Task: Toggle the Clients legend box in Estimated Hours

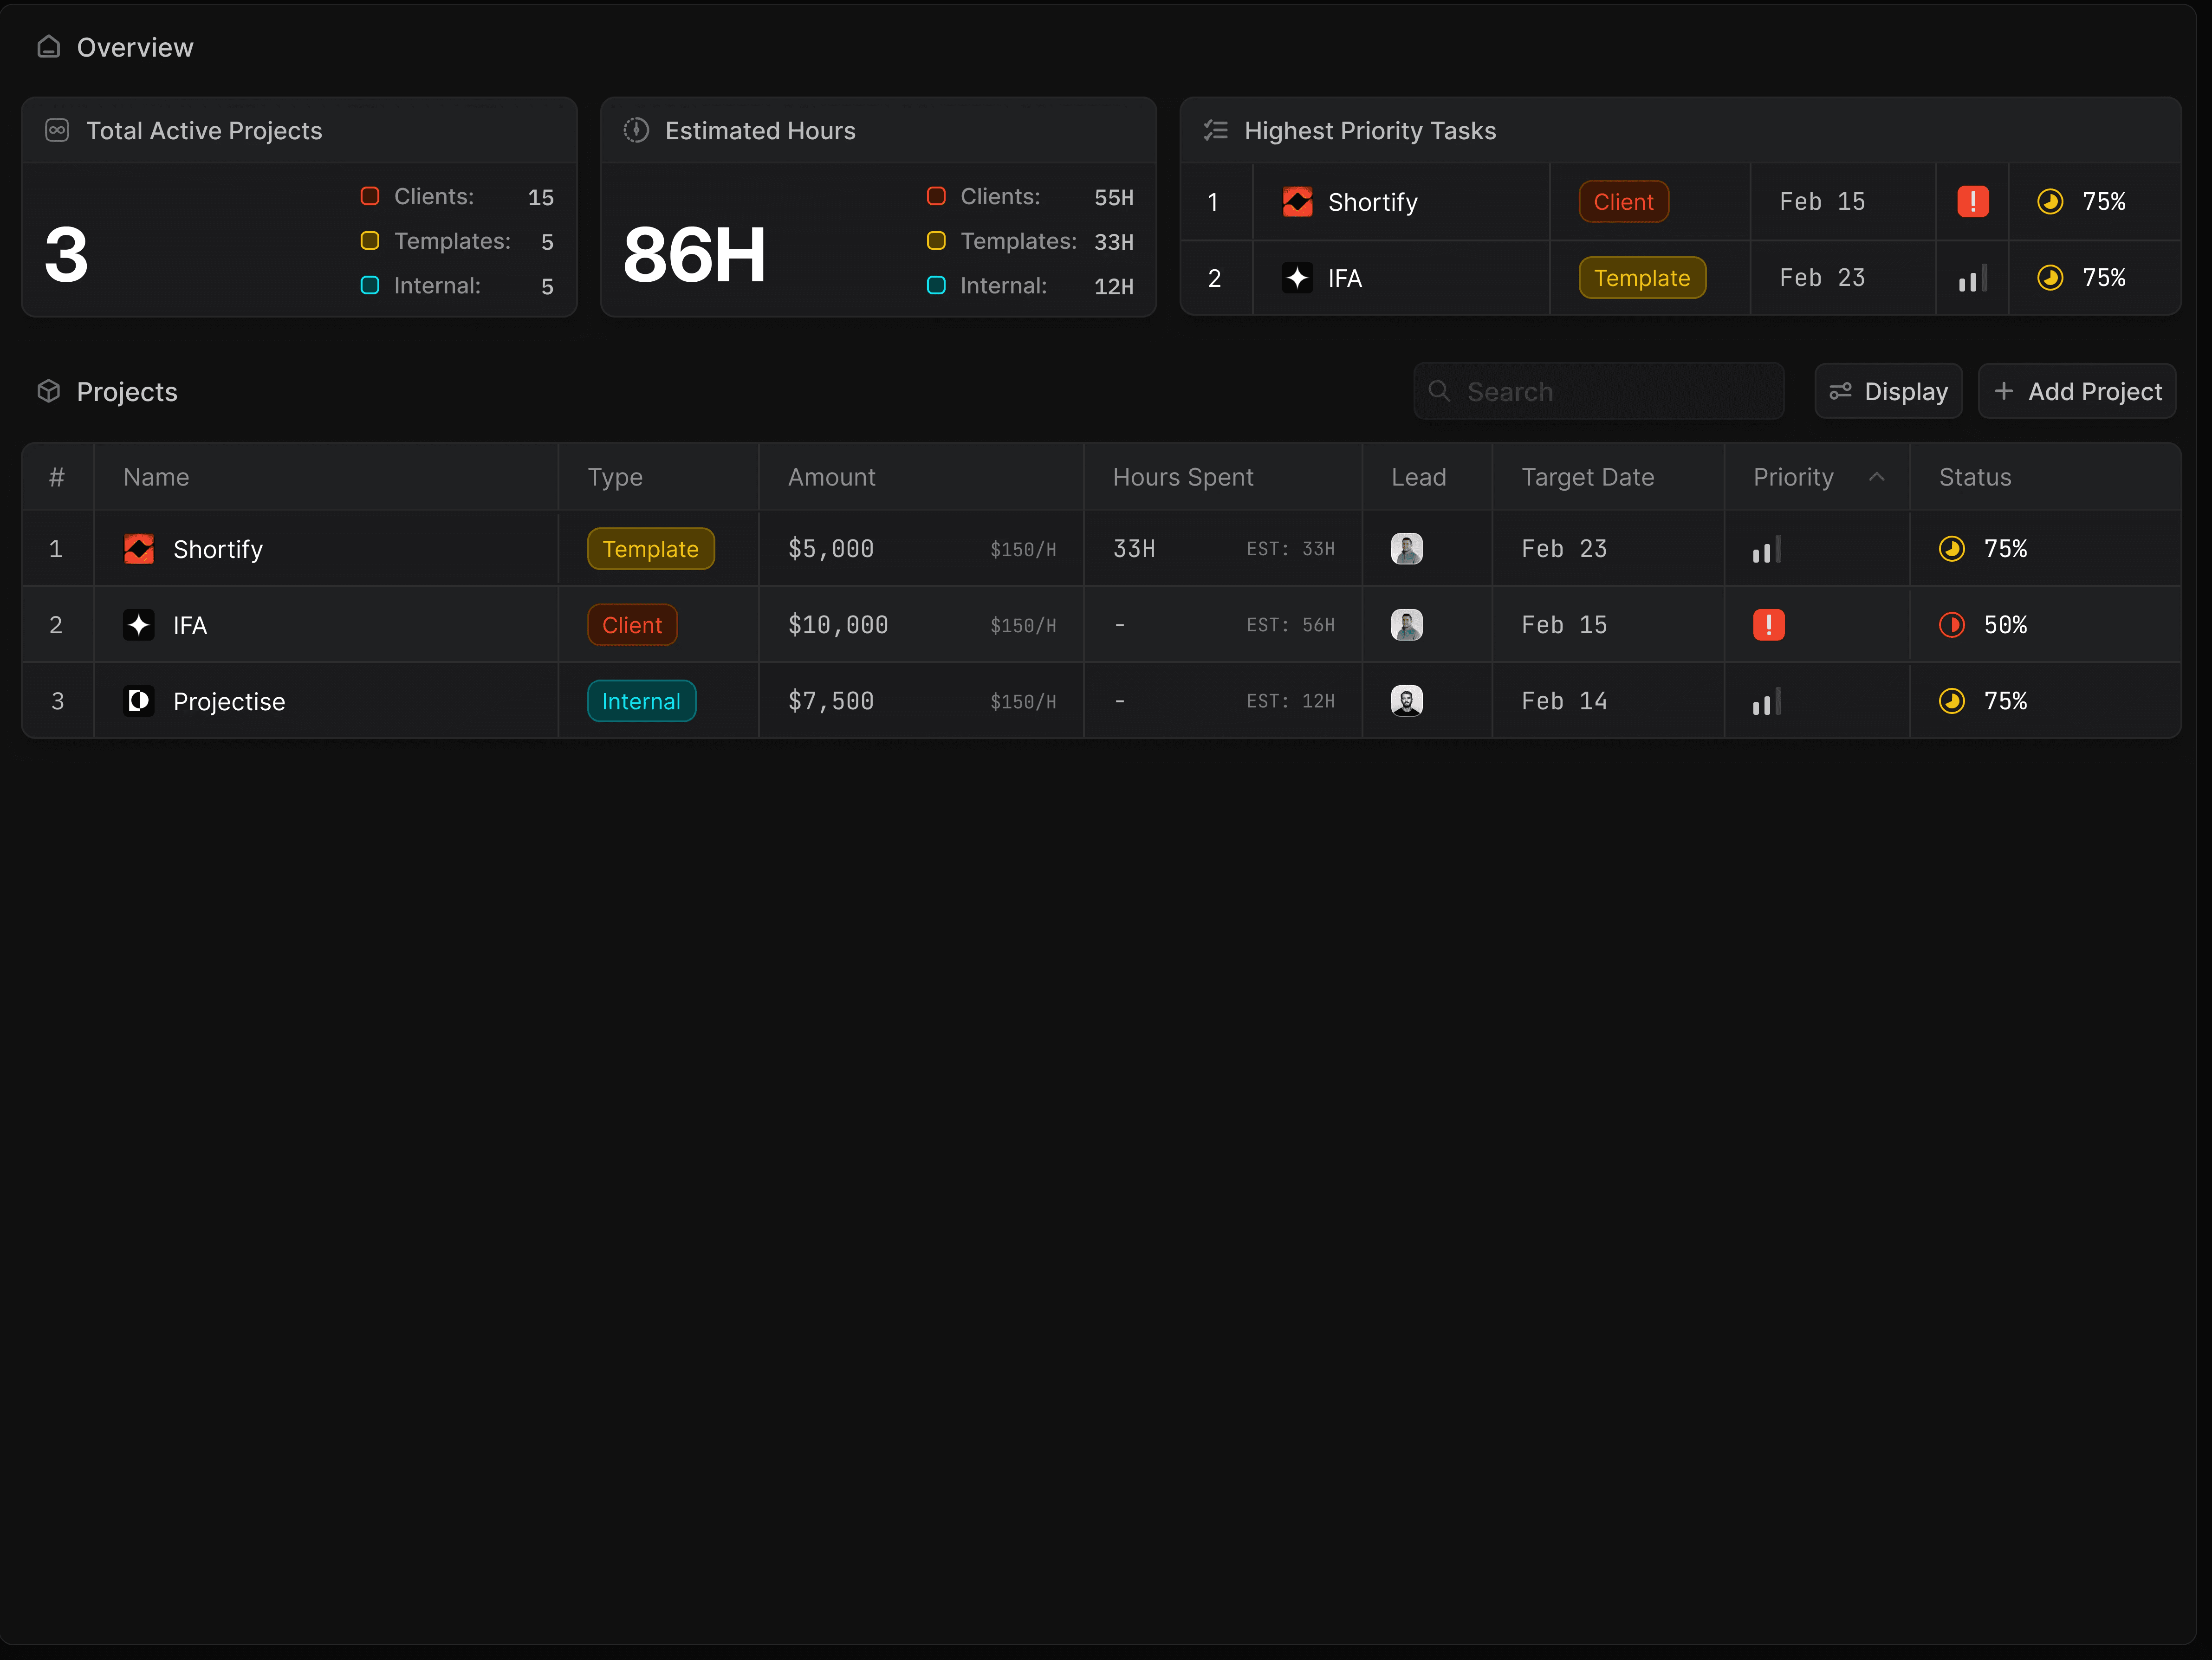Action: (x=936, y=196)
